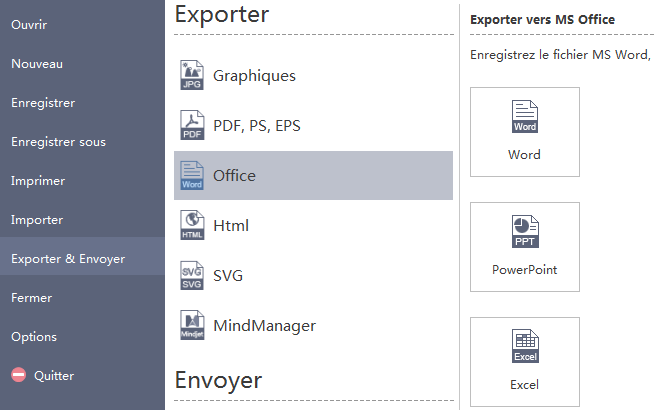This screenshot has height=410, width=654.
Task: Click the Word icon beside Office
Action: [x=192, y=175]
